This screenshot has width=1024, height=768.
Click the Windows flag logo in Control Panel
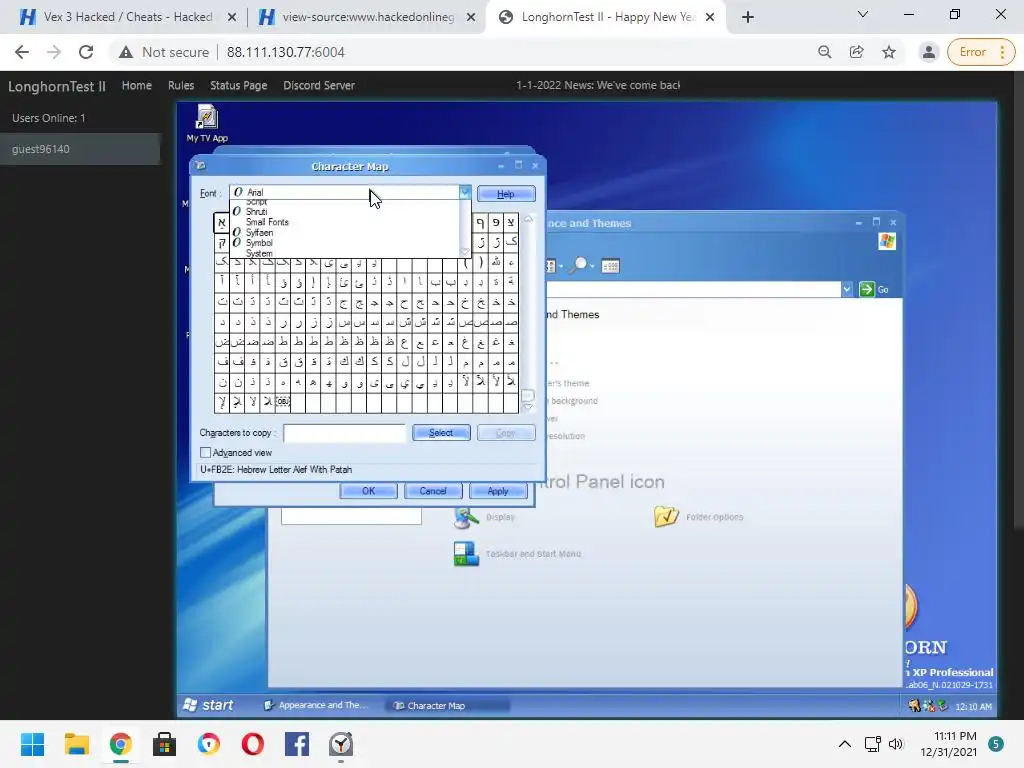pyautogui.click(x=887, y=242)
